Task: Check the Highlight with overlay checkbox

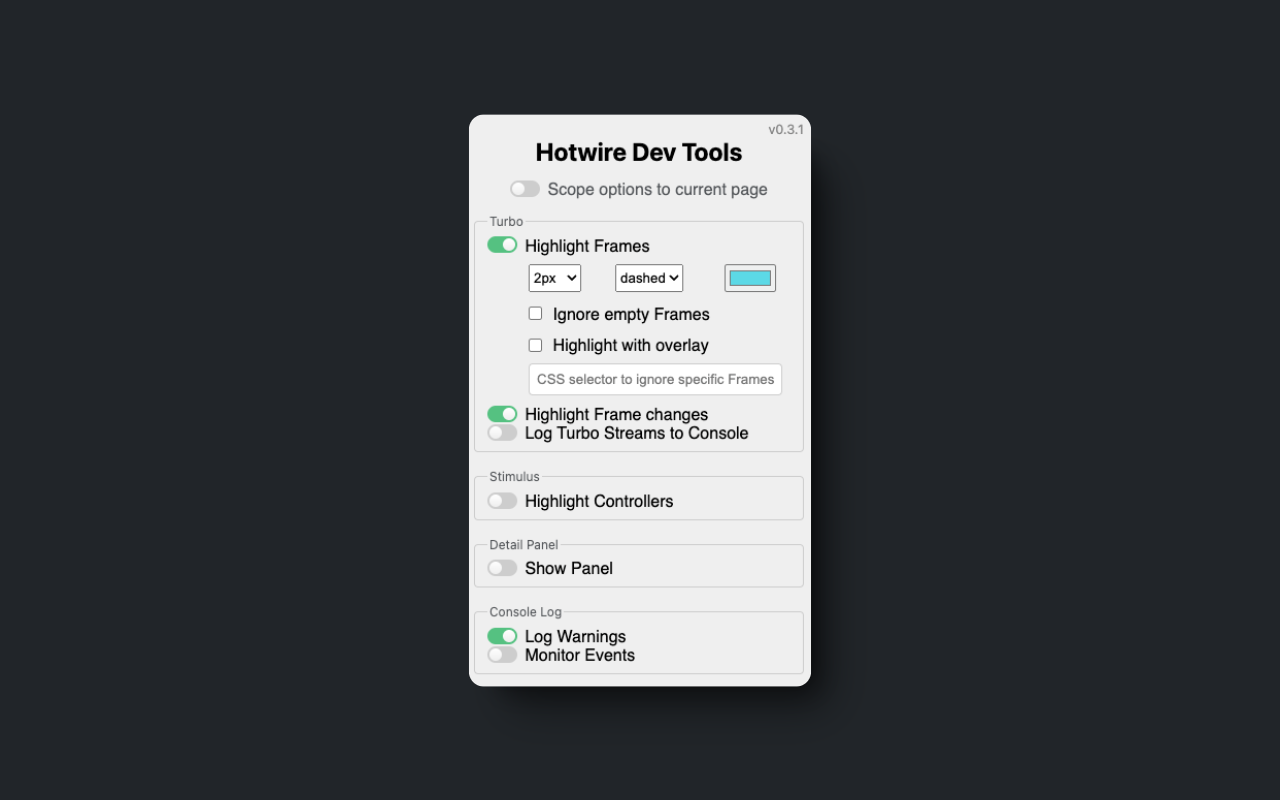Action: point(535,344)
